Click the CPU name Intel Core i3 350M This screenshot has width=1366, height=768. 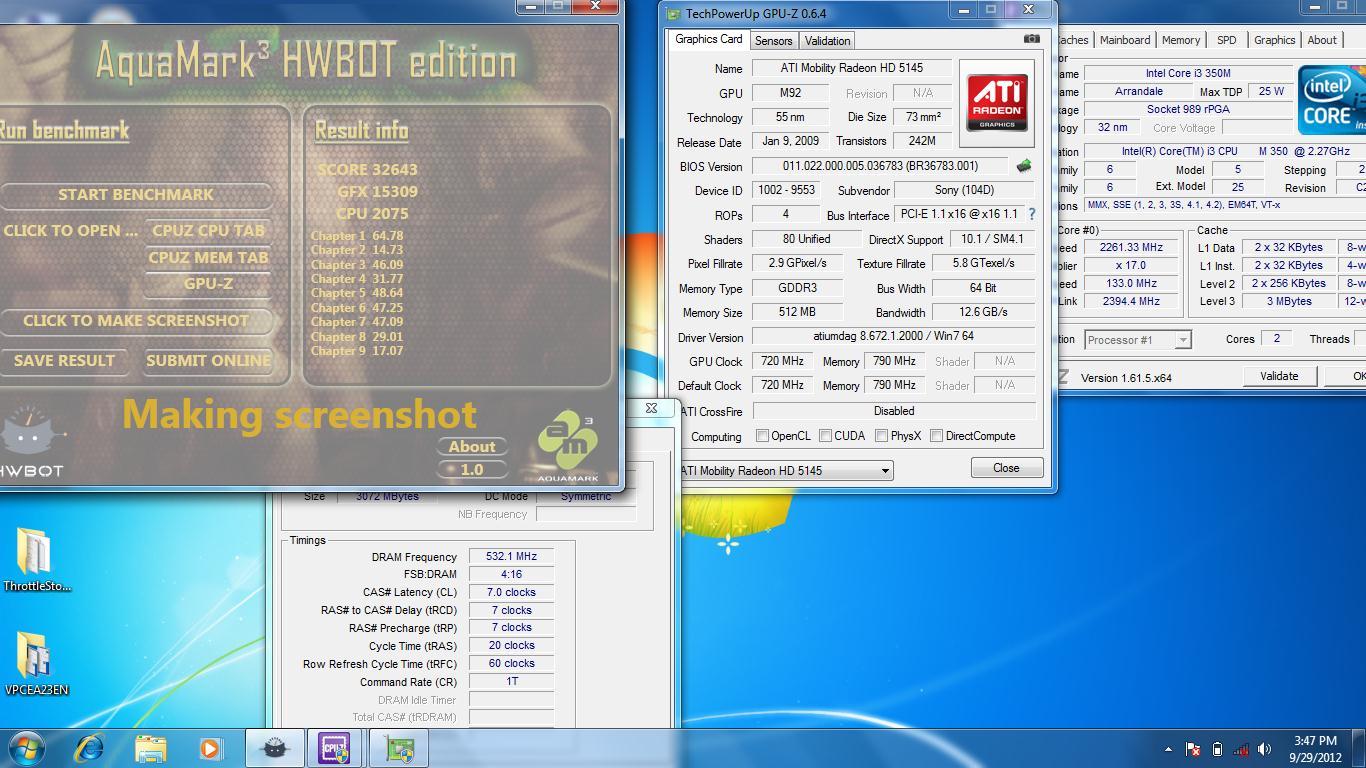[x=1188, y=73]
